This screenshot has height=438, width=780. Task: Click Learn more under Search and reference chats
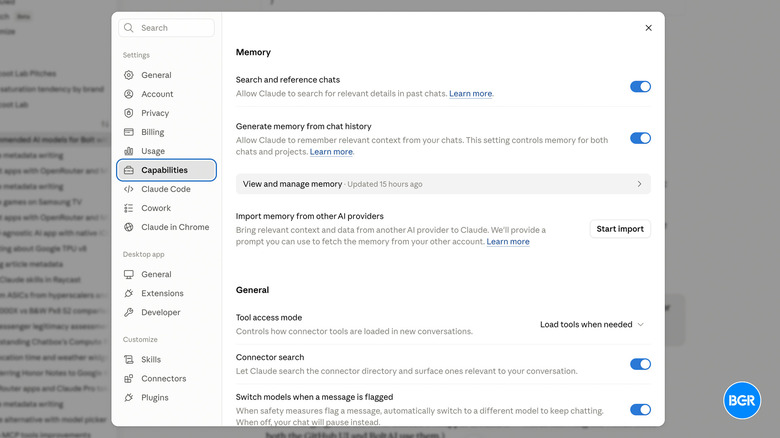tap(471, 94)
